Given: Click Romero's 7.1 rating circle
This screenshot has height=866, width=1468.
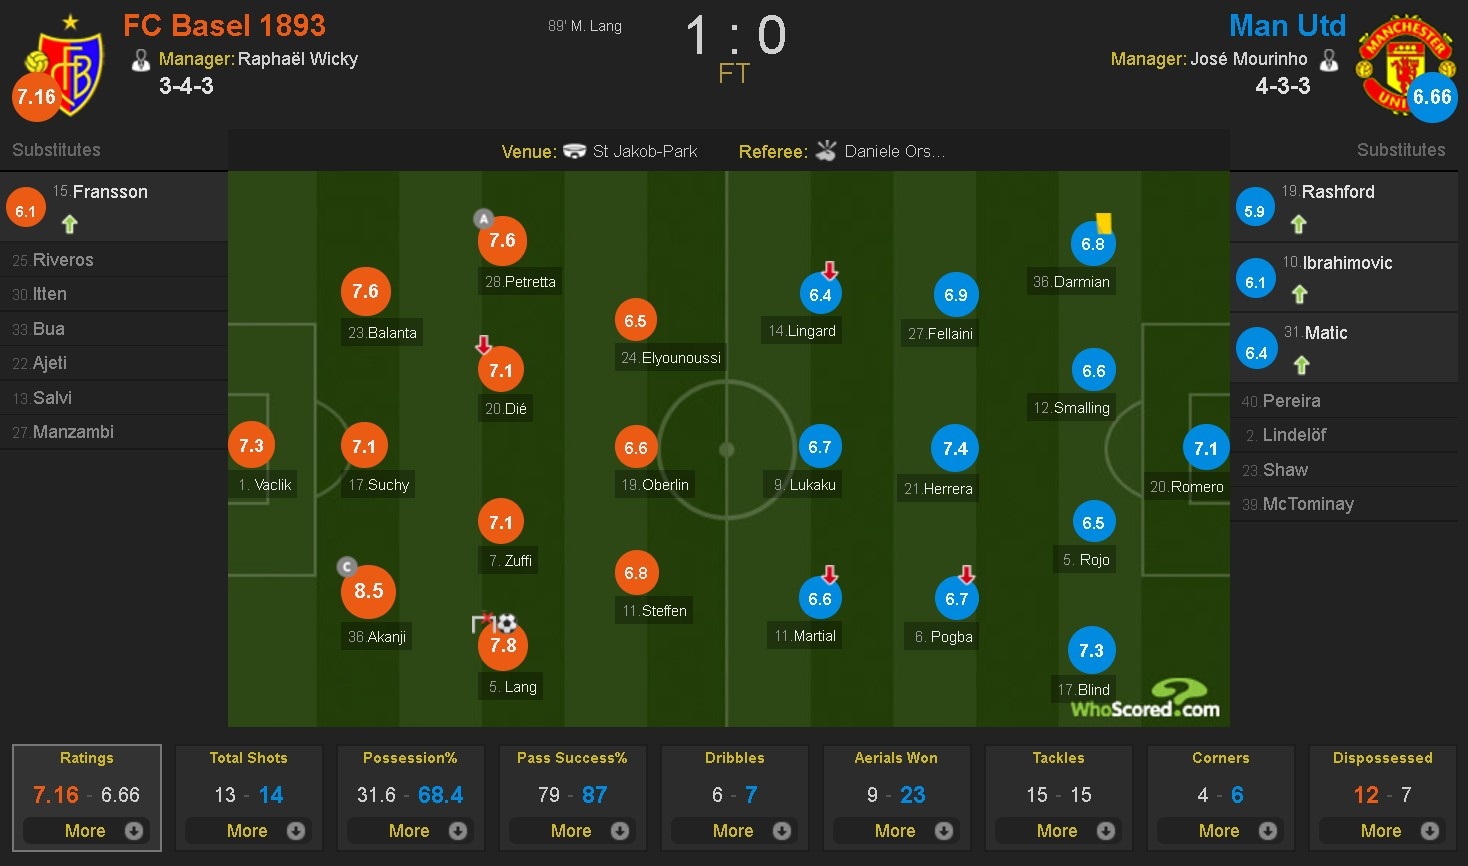Looking at the screenshot, I should (1205, 449).
